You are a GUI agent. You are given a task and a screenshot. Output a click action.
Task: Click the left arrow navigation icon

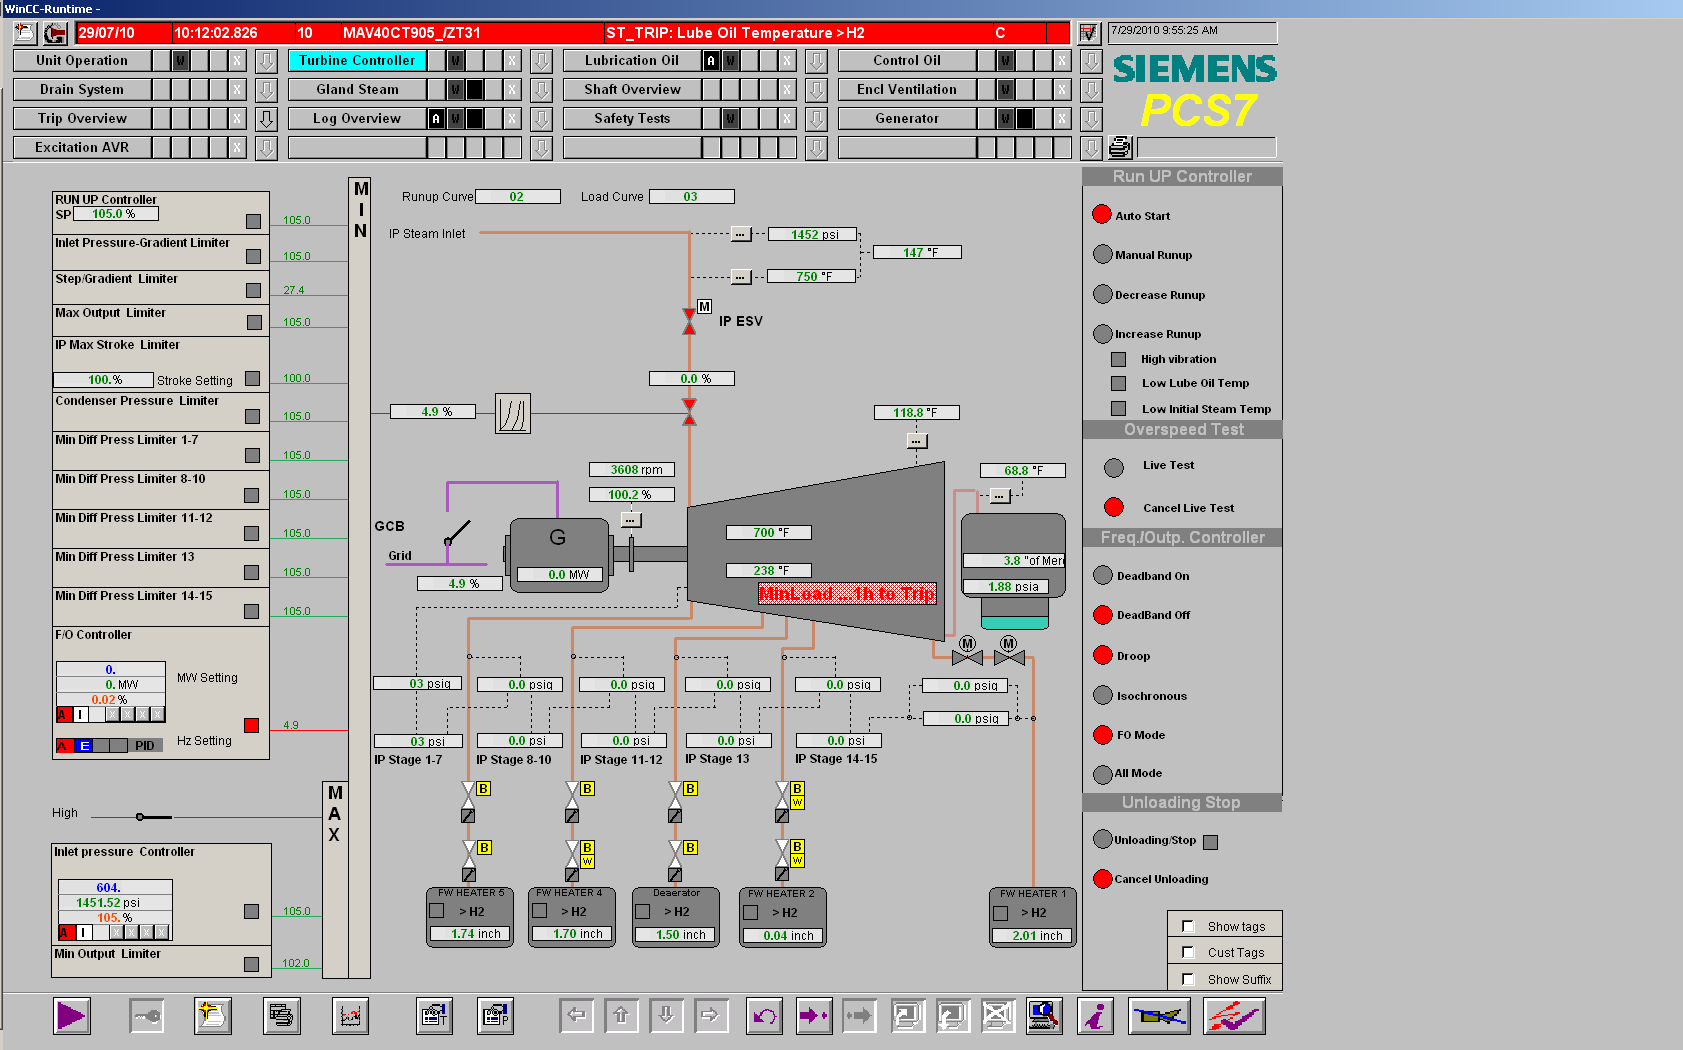coord(577,1016)
